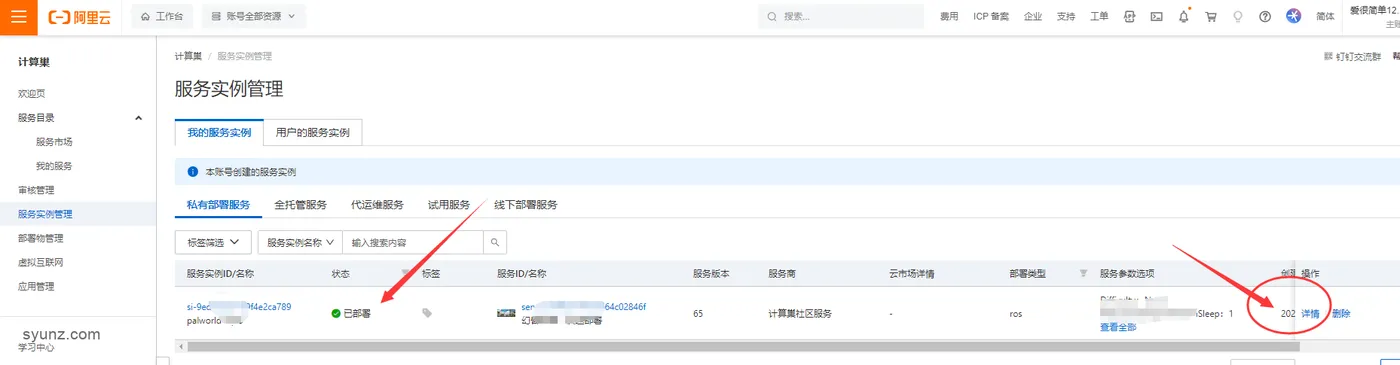Click the 部署类型 value ros
The image size is (1400, 365).
pos(1016,314)
